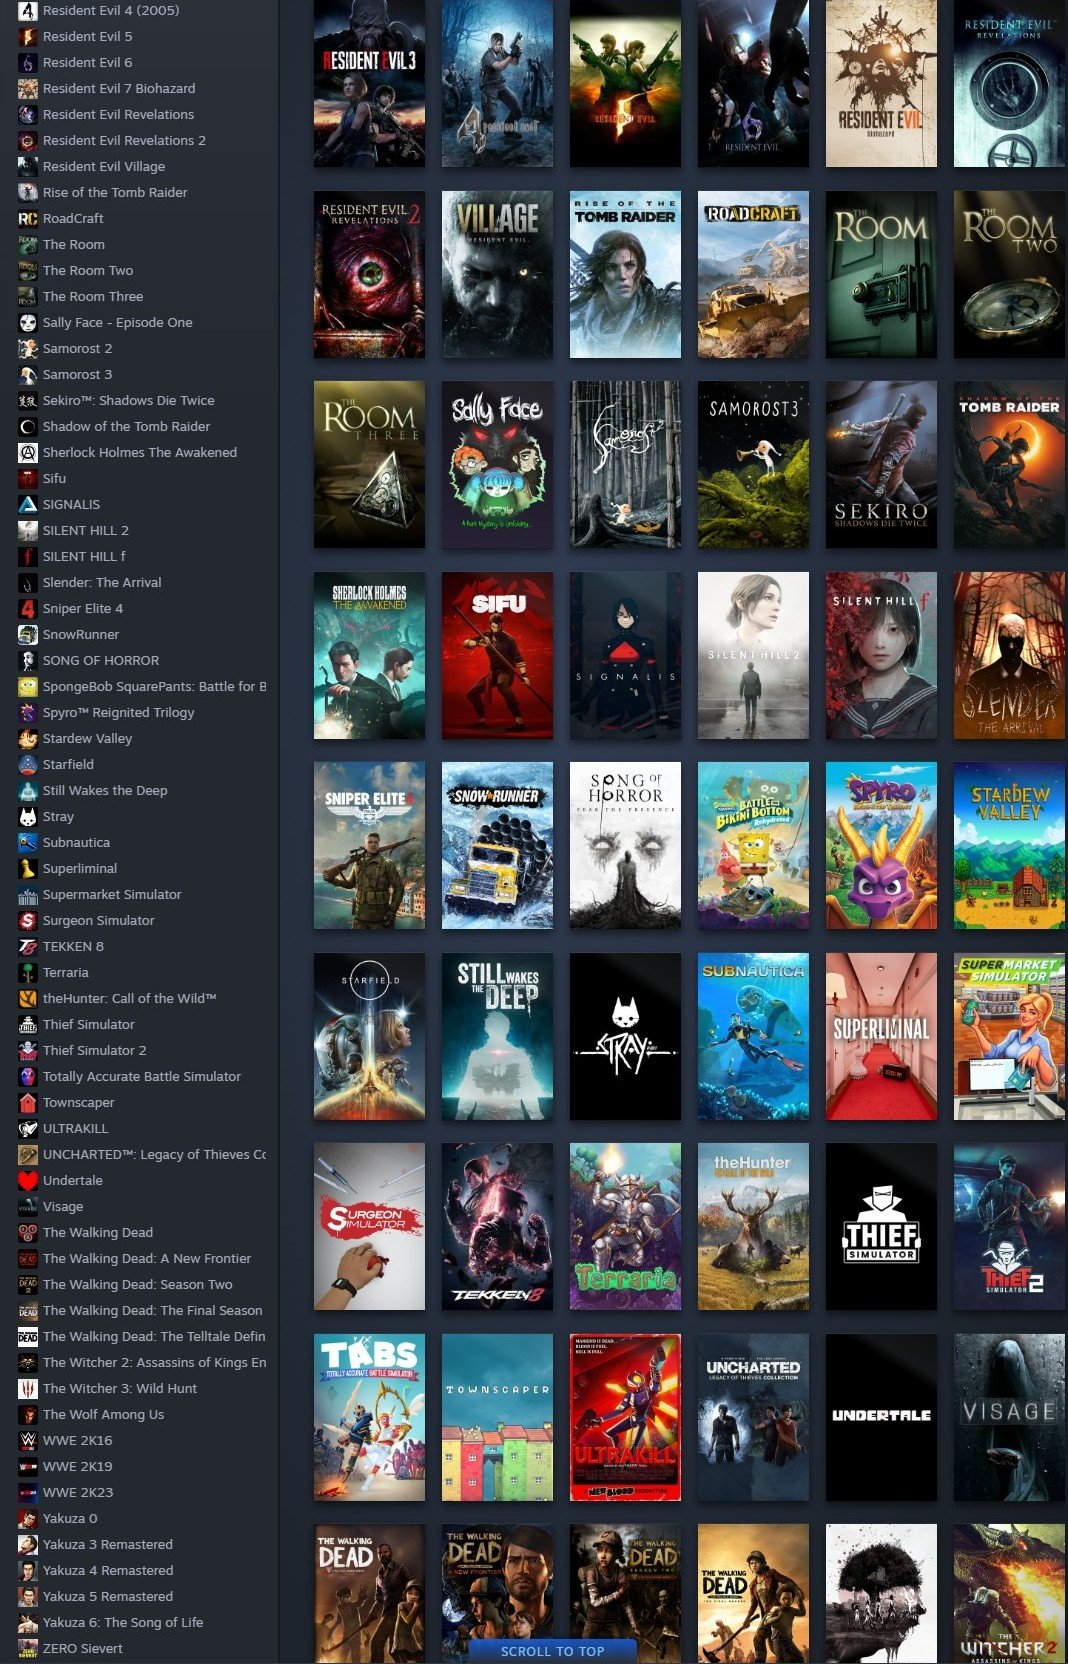Click the ULTRAKILL cover in the grid
The image size is (1068, 1664).
click(x=625, y=1417)
